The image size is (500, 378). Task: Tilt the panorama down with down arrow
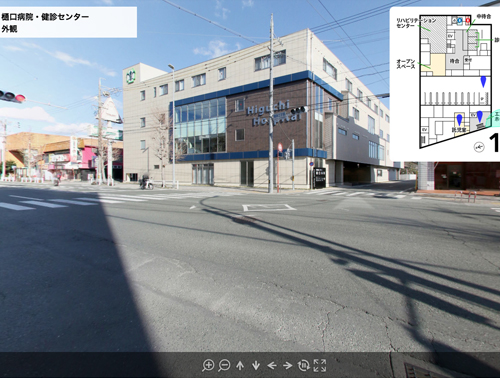[256, 366]
